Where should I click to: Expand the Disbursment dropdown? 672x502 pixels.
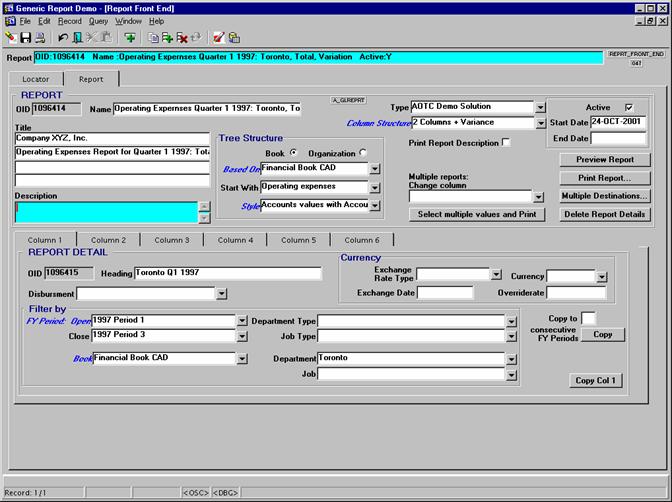pos(221,294)
